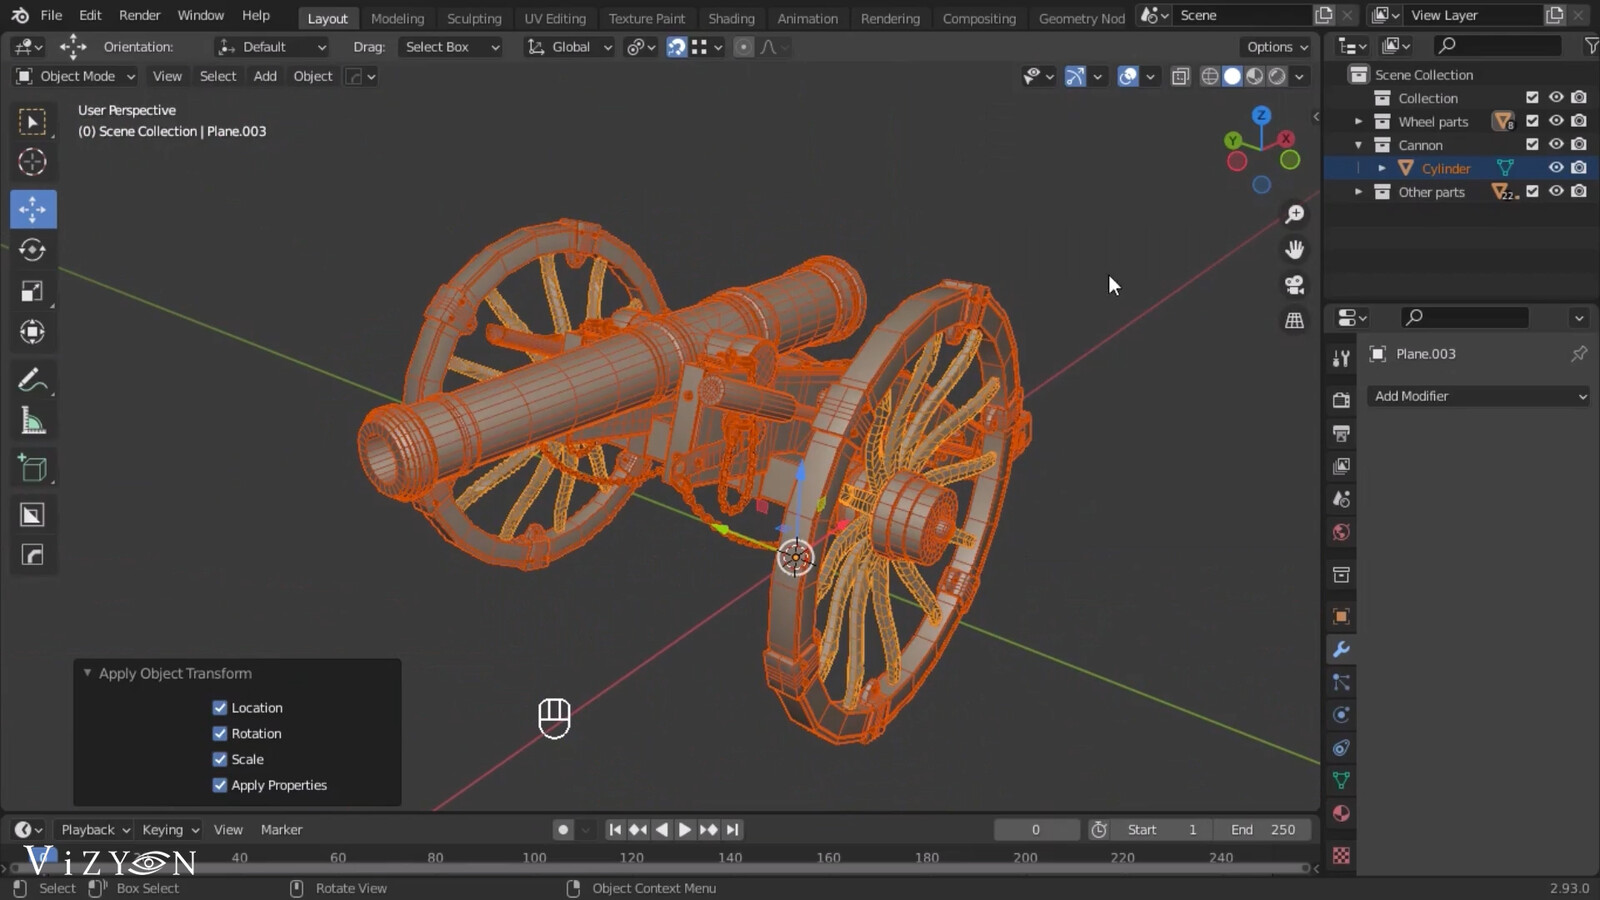Open the View Layer properties tab
This screenshot has width=1600, height=900.
pos(1341,466)
